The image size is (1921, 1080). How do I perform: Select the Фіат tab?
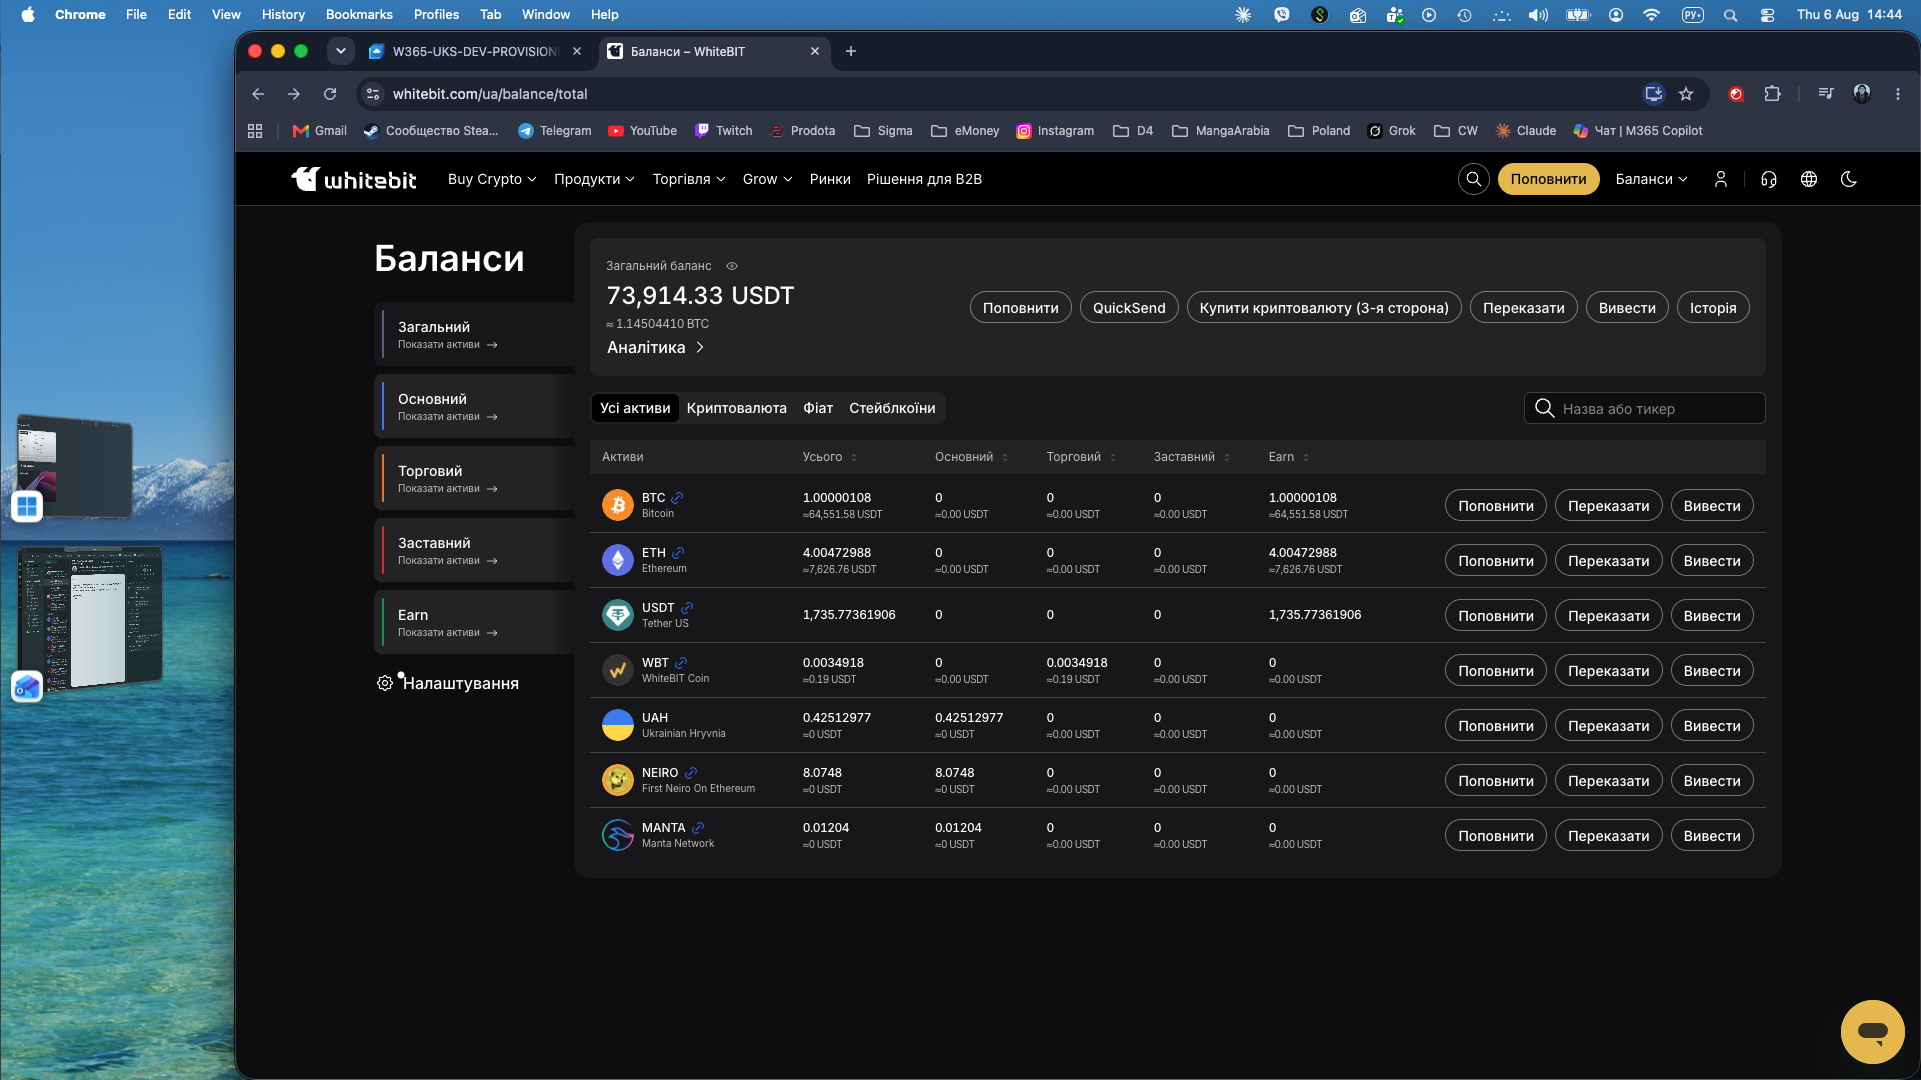(x=818, y=408)
